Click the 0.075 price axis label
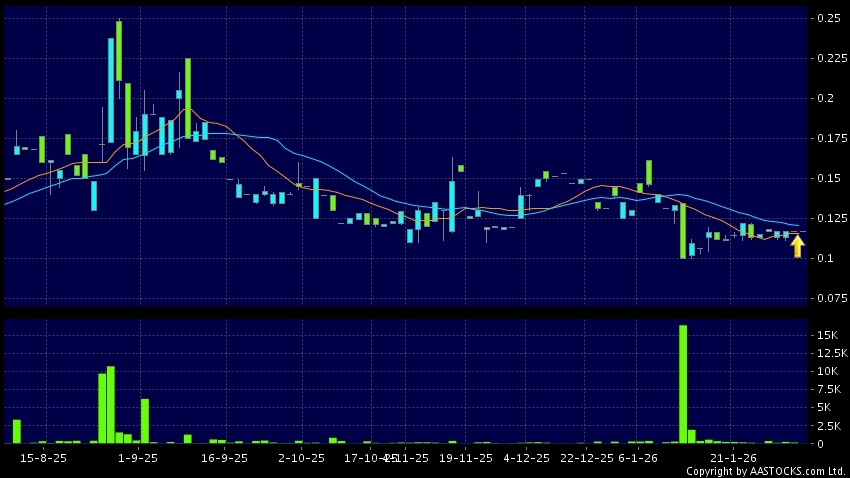This screenshot has width=850, height=478. click(x=827, y=298)
